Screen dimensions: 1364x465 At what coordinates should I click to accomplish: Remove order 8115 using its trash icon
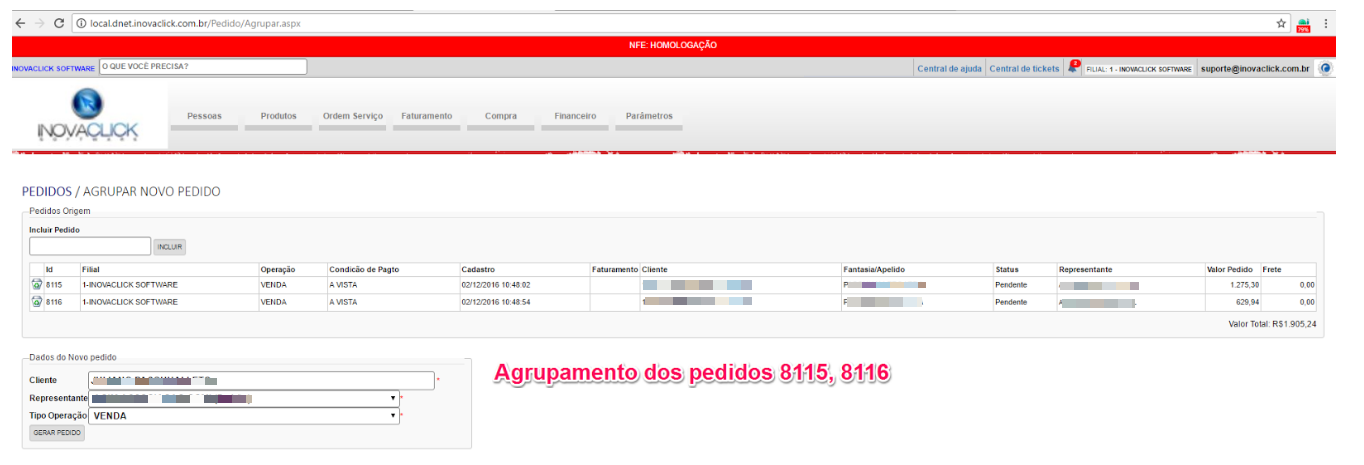coord(37,285)
